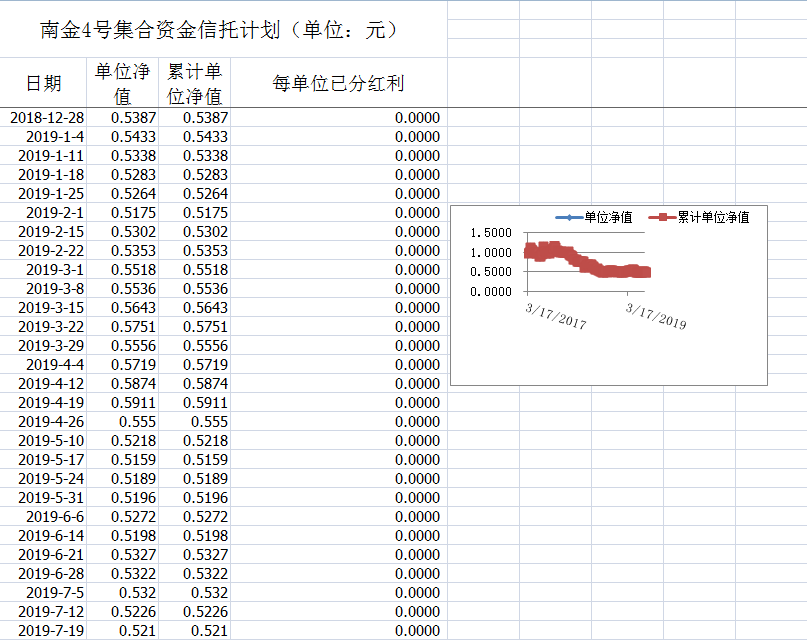Select 单位净值 value 0.5272 for 2019-6-6
Viewport: 807px width, 640px height.
coord(122,517)
